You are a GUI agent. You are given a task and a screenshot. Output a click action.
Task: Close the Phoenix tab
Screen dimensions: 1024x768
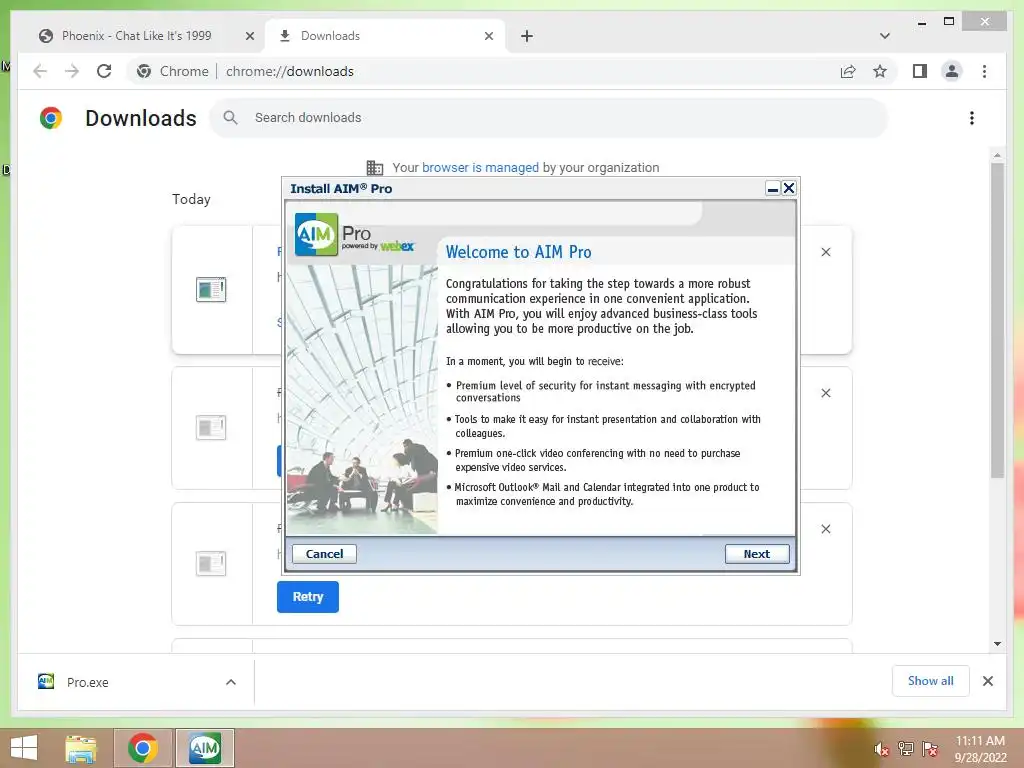tap(249, 36)
